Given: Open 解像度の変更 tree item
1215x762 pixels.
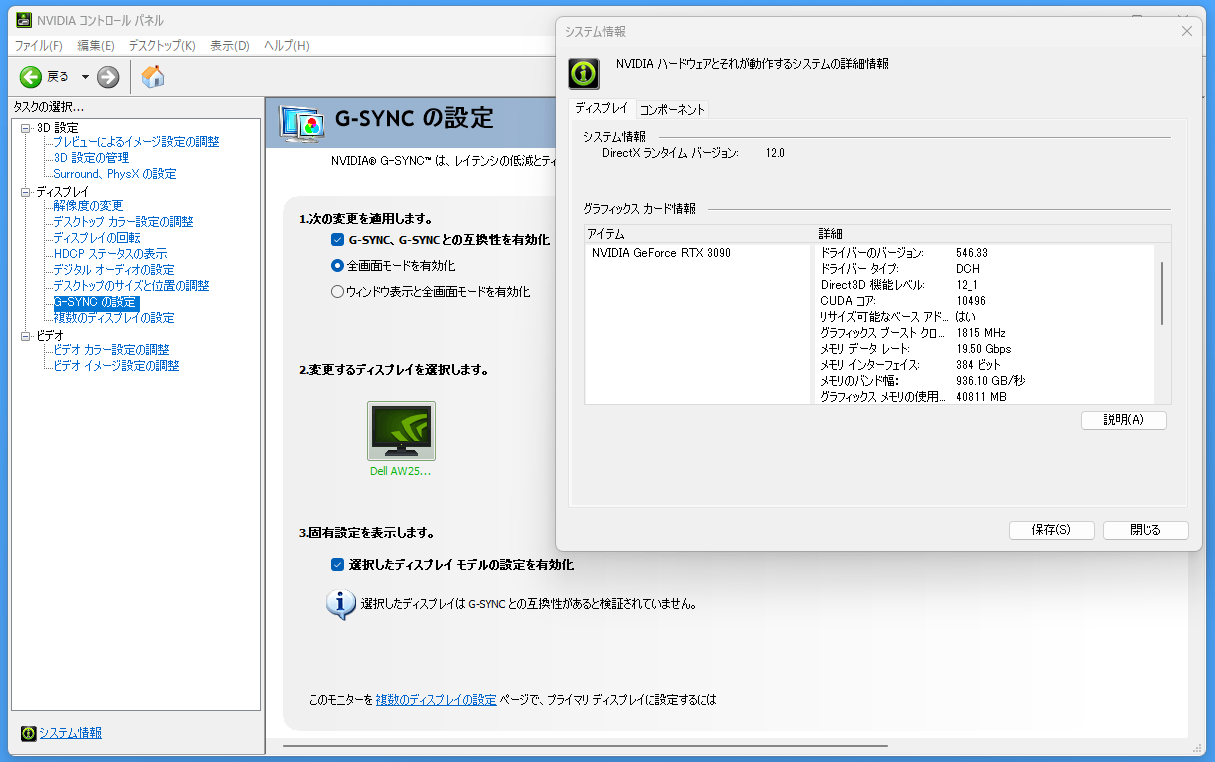Looking at the screenshot, I should [x=88, y=206].
